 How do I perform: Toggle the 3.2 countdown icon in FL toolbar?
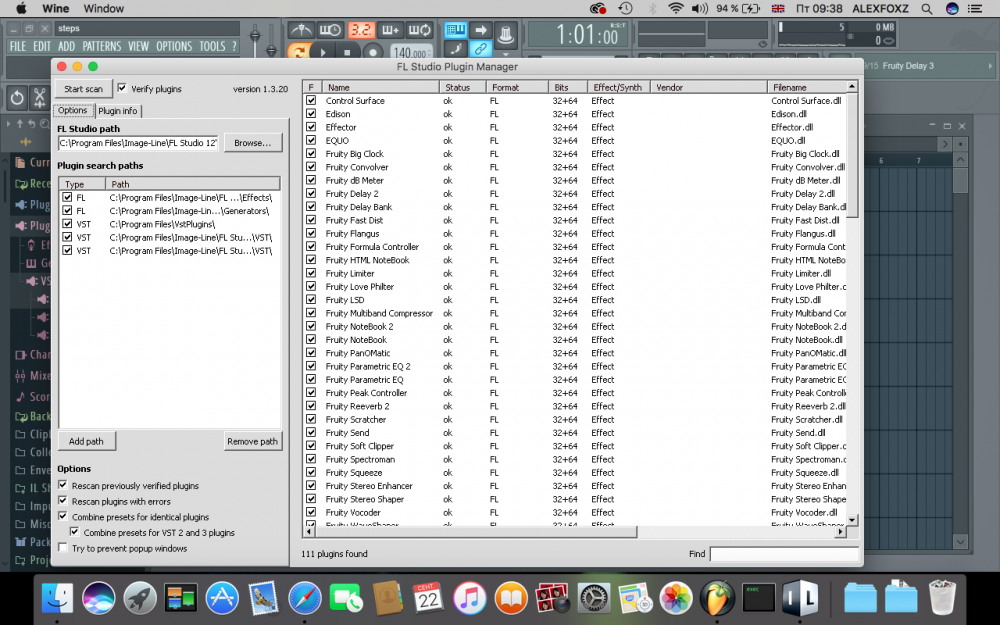click(x=361, y=29)
